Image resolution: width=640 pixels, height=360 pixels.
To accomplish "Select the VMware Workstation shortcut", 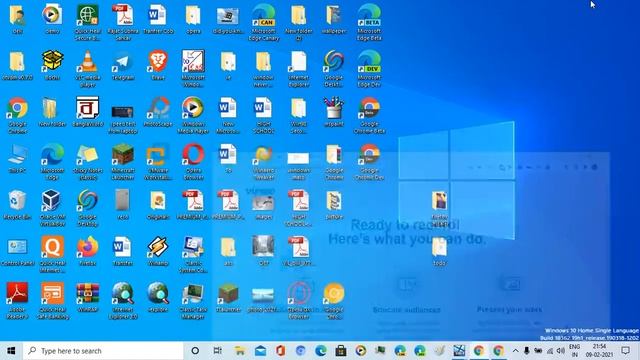I will (158, 162).
